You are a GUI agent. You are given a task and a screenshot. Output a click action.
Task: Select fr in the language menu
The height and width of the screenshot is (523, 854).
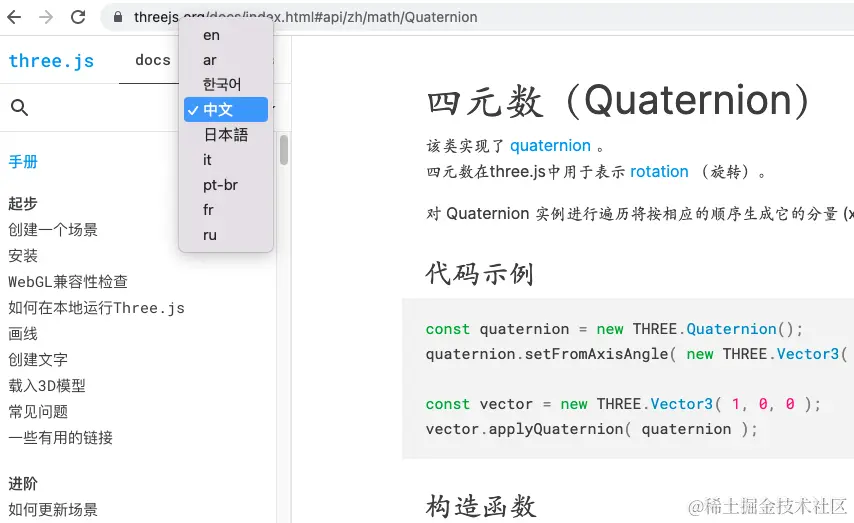[x=226, y=210]
